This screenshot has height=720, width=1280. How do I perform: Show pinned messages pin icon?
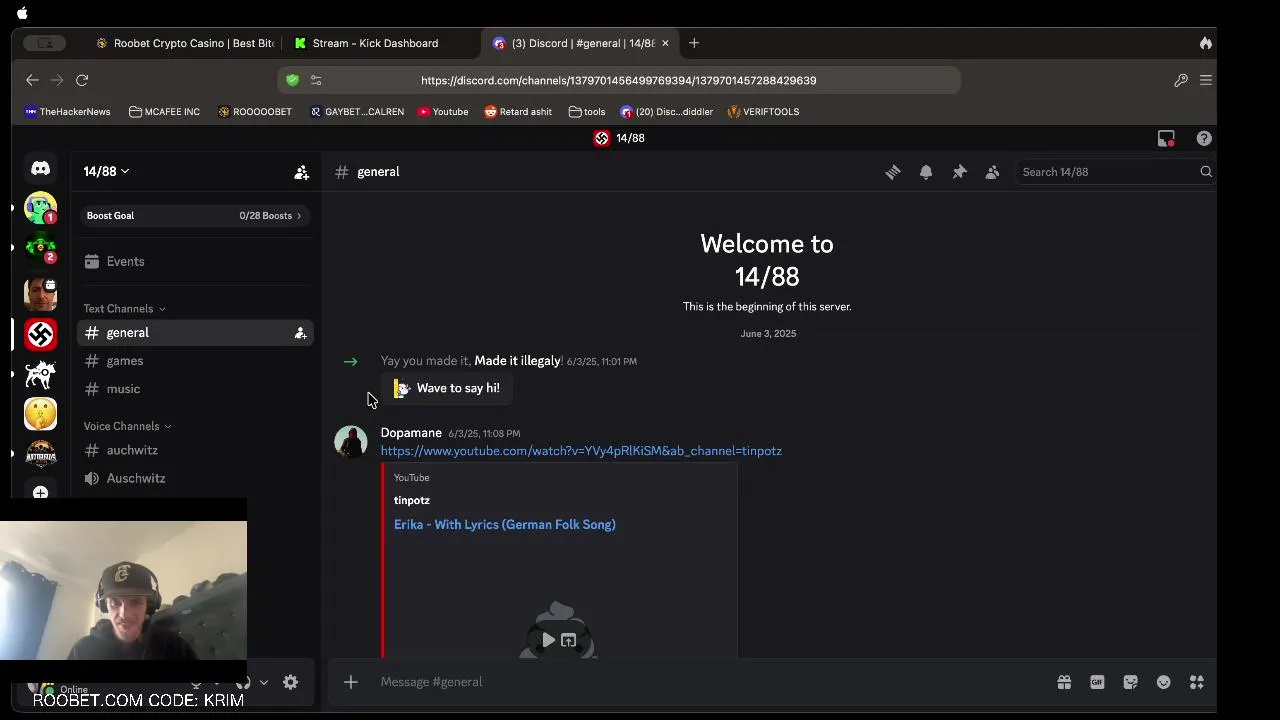959,172
